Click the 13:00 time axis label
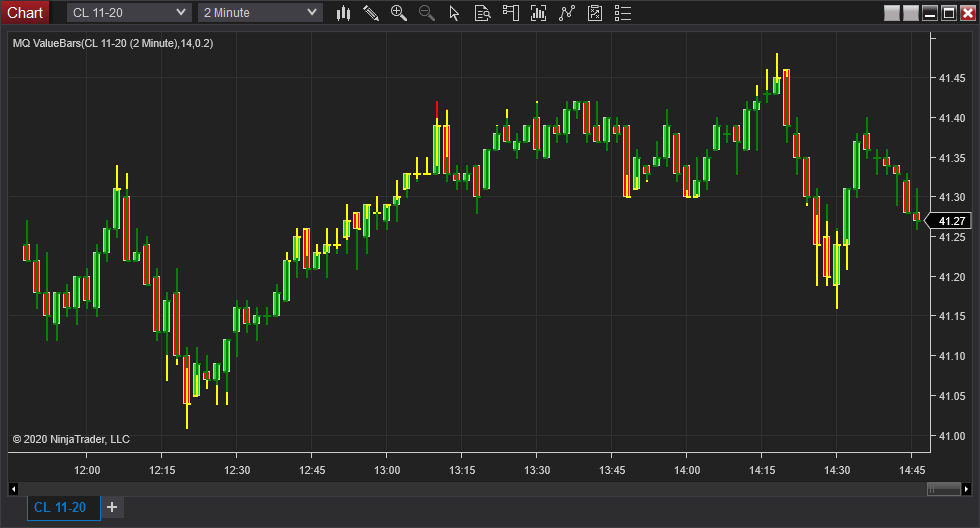The width and height of the screenshot is (980, 528). (x=387, y=470)
